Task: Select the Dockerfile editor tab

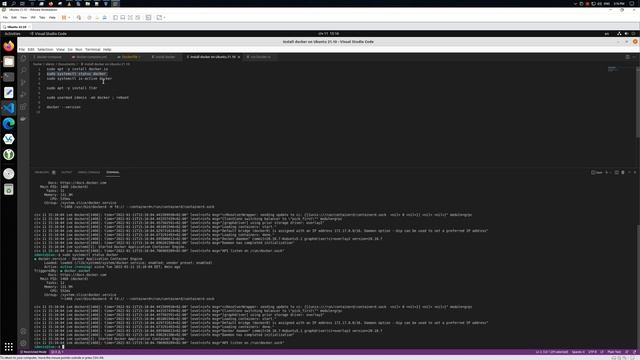Action: tap(129, 57)
